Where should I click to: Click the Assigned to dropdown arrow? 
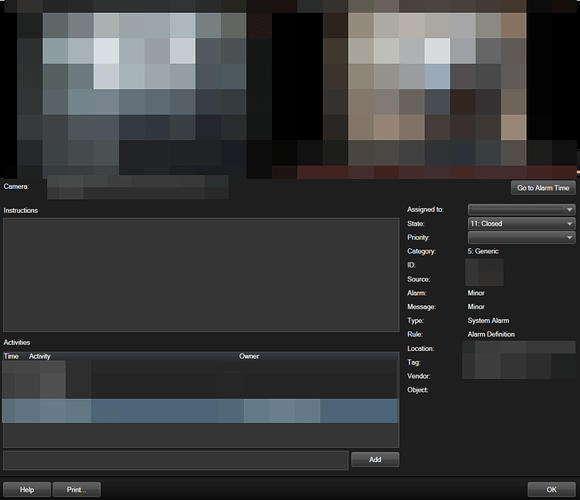point(569,210)
